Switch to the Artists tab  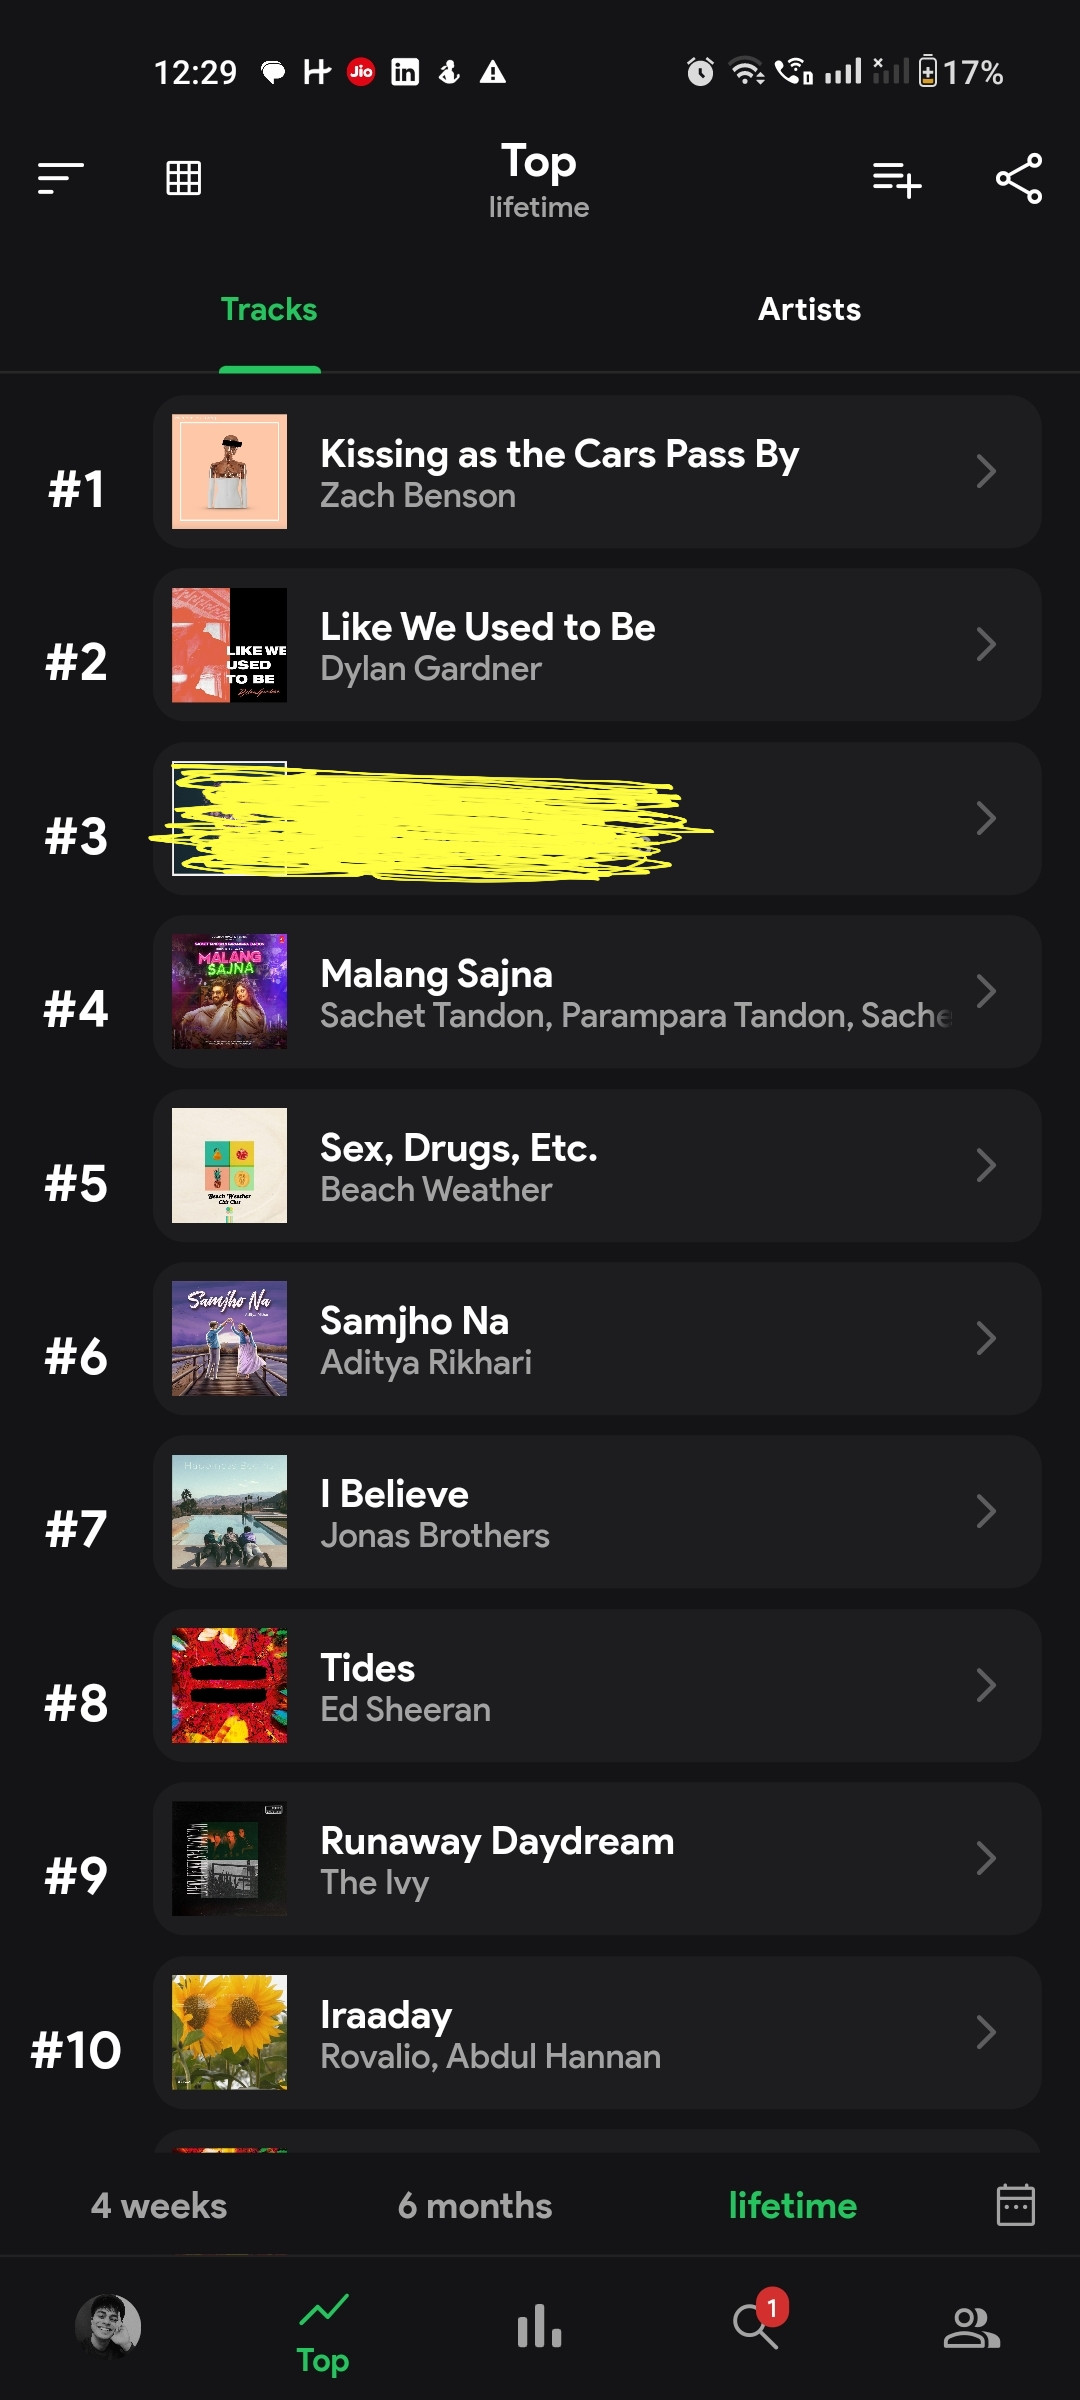(809, 309)
